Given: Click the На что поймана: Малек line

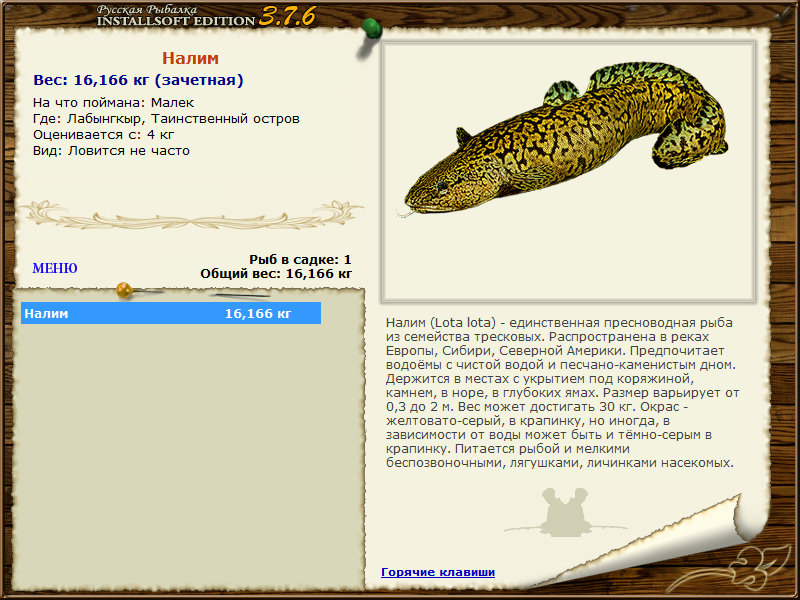Looking at the screenshot, I should (113, 103).
